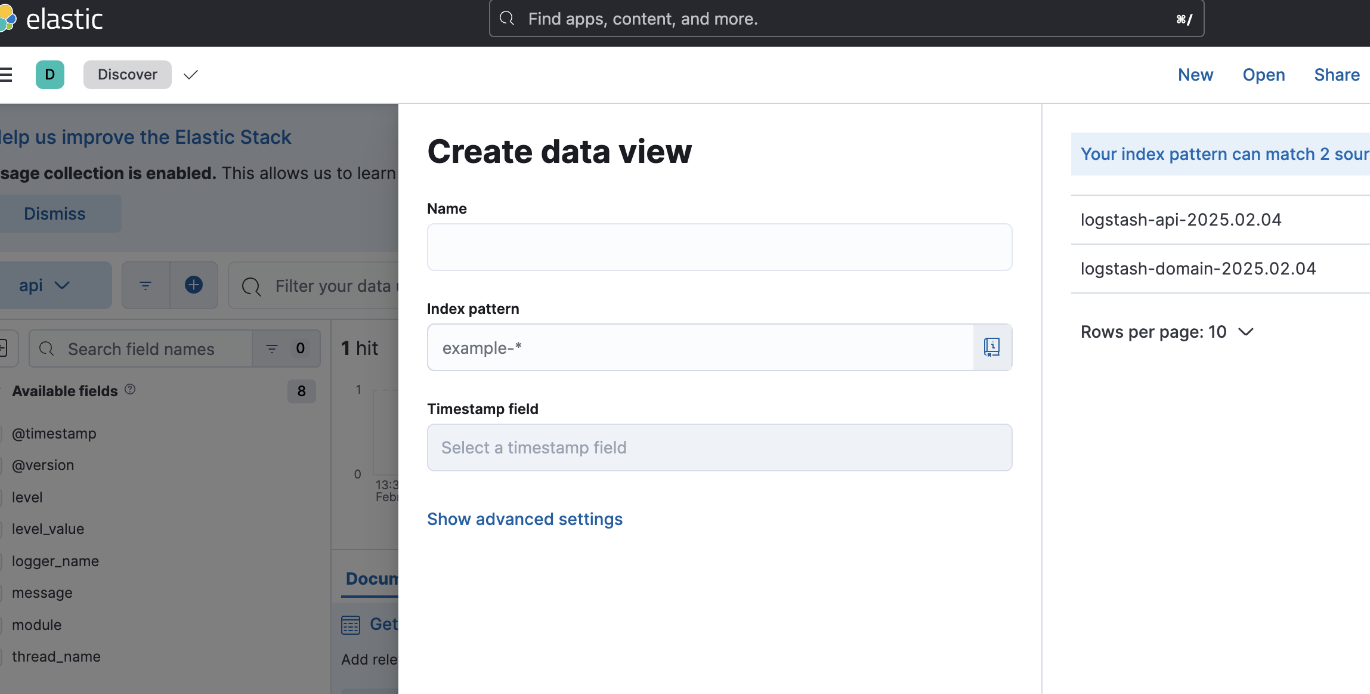Click the data view Name field
This screenshot has height=694, width=1370.
pos(719,247)
